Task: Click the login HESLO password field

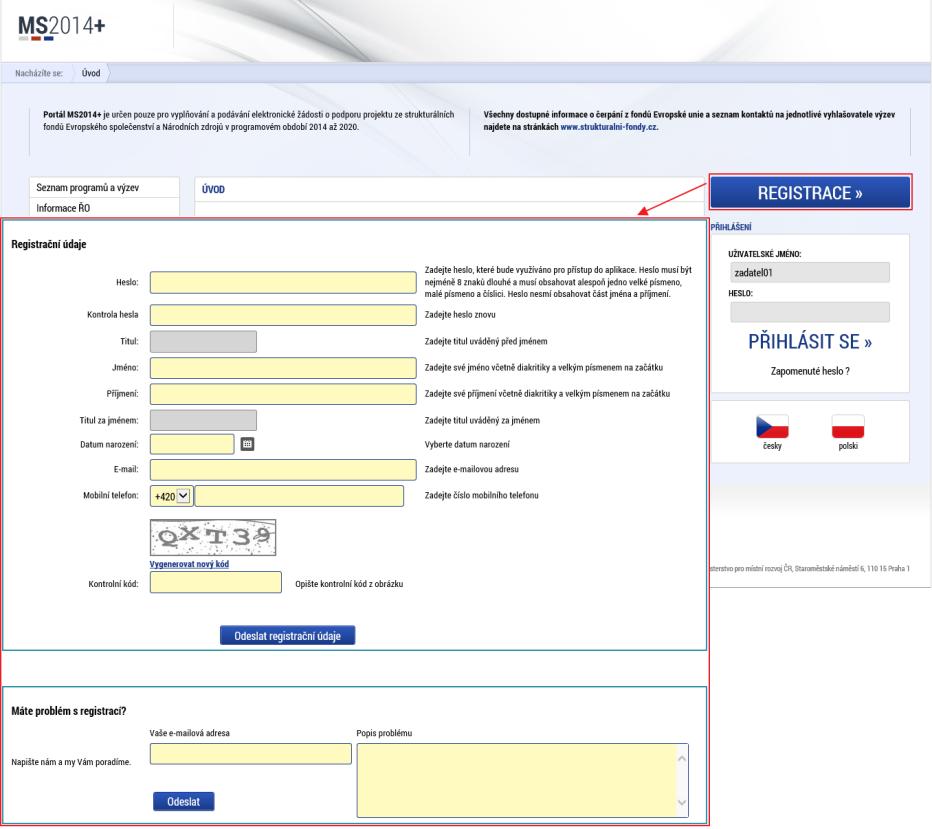Action: [810, 312]
